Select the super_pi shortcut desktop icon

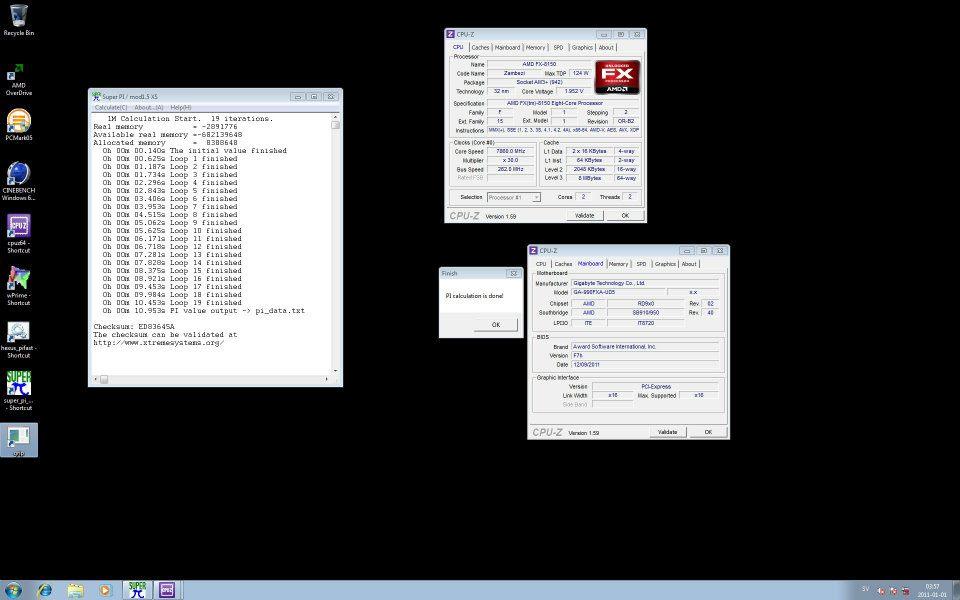tap(18, 391)
